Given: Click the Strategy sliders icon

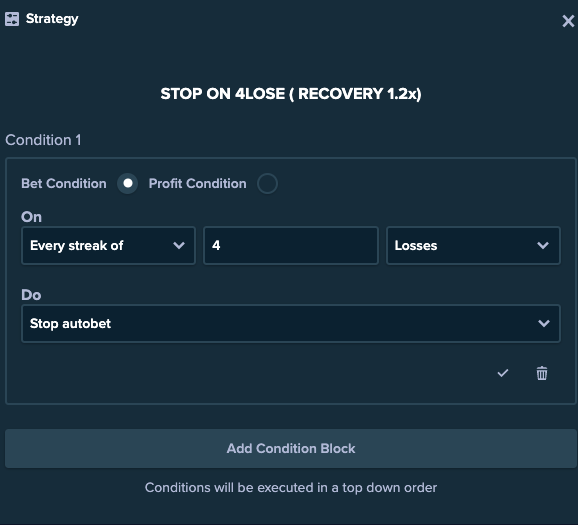Looking at the screenshot, I should click(x=12, y=19).
